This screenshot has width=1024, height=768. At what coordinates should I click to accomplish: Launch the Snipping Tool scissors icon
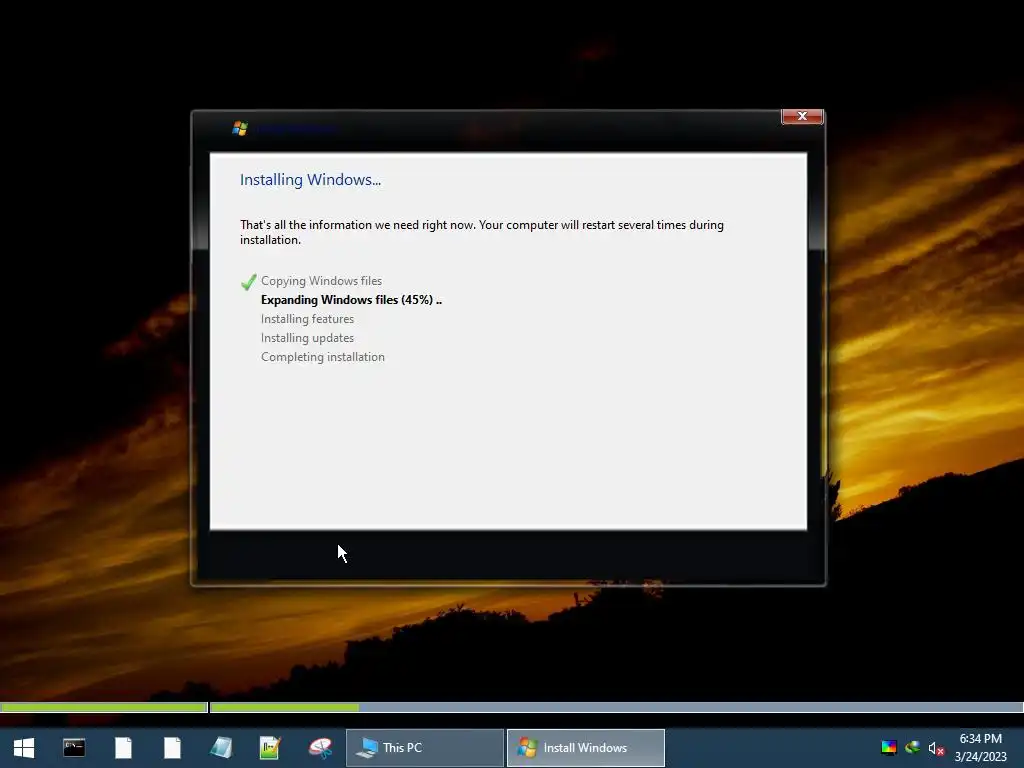coord(320,748)
